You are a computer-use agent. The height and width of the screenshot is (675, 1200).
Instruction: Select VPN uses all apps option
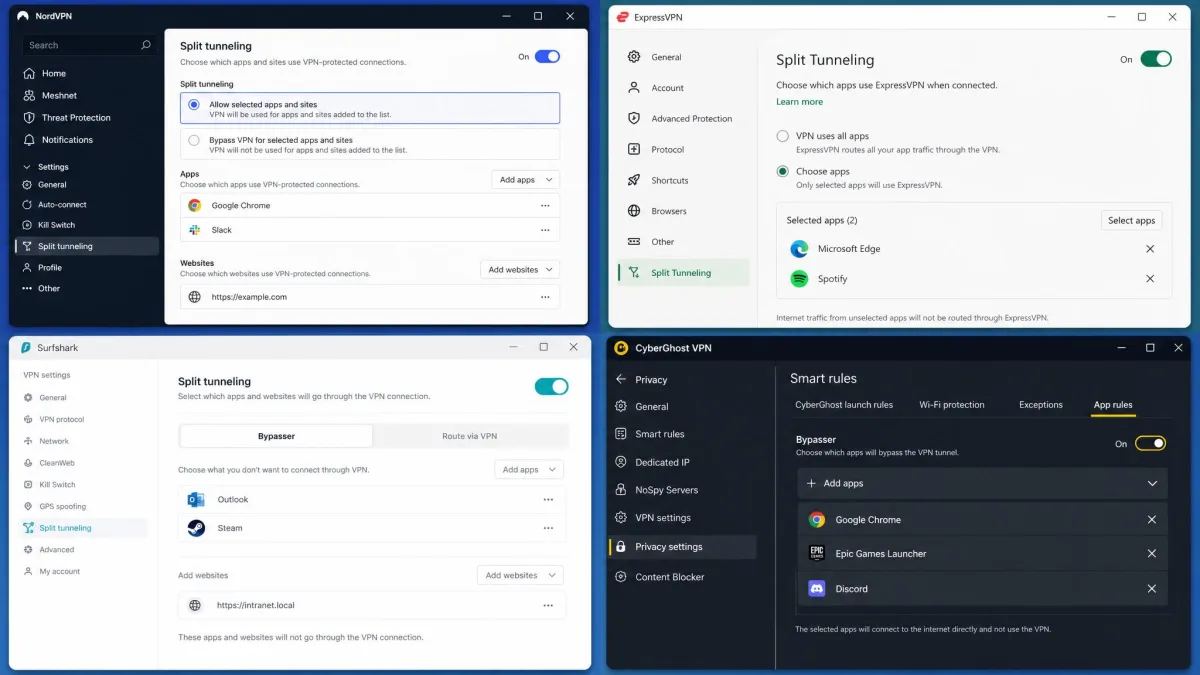pyautogui.click(x=783, y=136)
